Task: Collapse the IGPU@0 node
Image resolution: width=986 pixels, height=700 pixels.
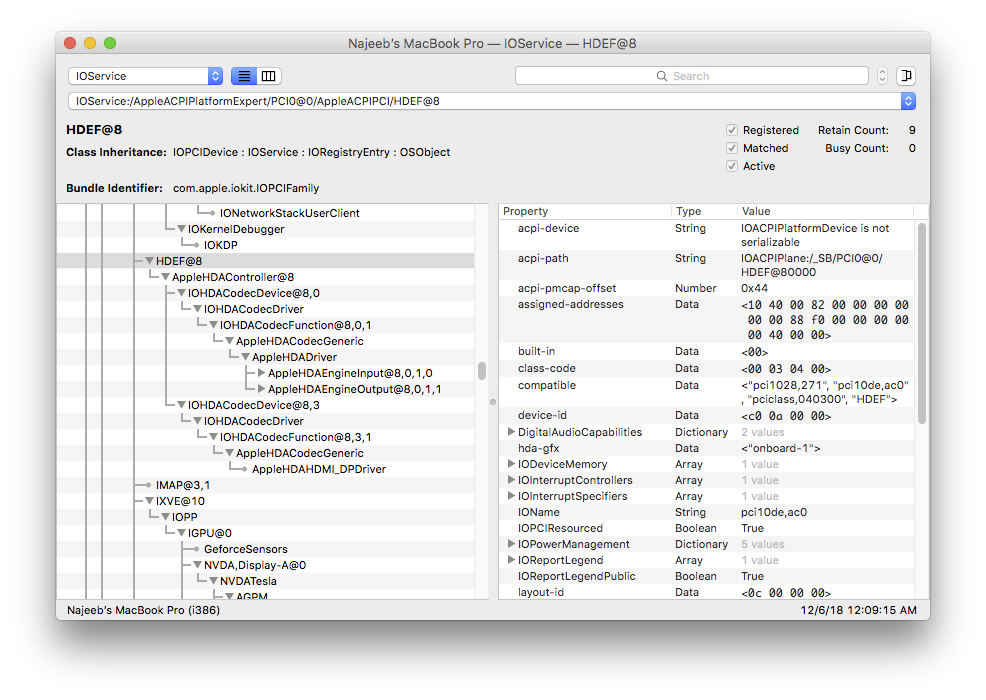Action: pyautogui.click(x=181, y=533)
